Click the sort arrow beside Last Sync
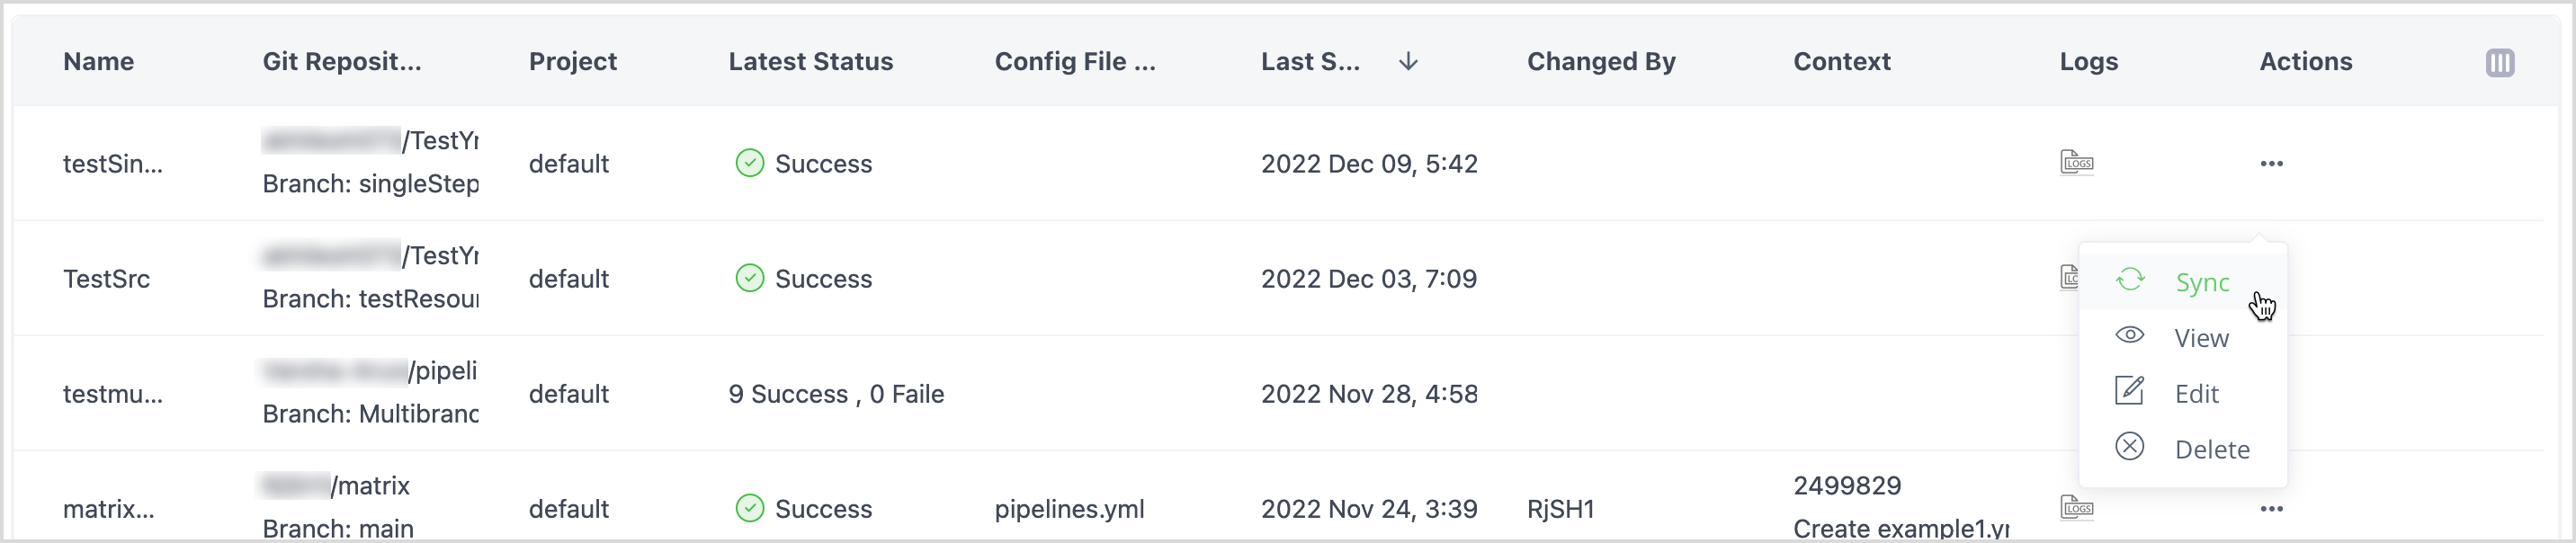2576x543 pixels. pyautogui.click(x=1408, y=62)
